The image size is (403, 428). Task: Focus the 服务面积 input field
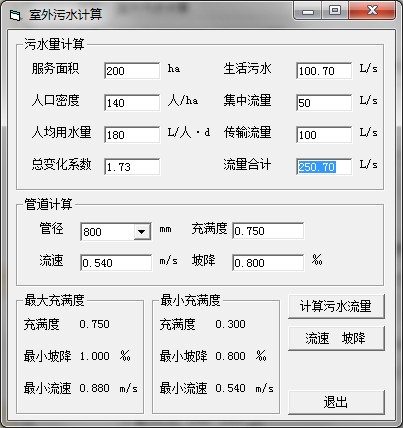click(132, 71)
